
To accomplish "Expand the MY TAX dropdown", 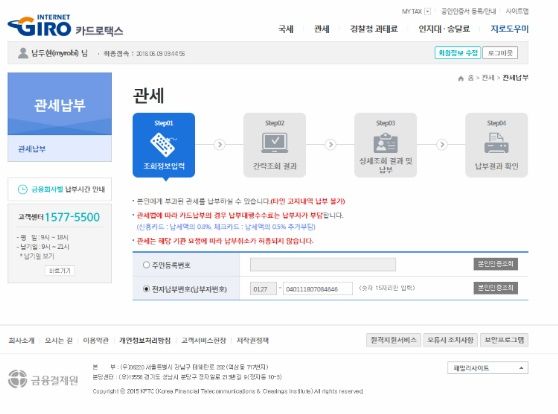I will pos(428,11).
